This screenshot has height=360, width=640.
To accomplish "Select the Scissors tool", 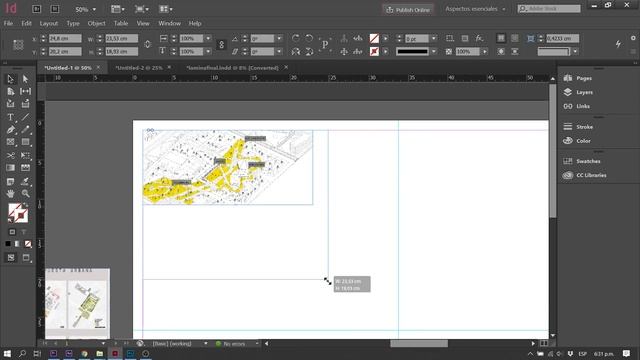I will point(10,156).
